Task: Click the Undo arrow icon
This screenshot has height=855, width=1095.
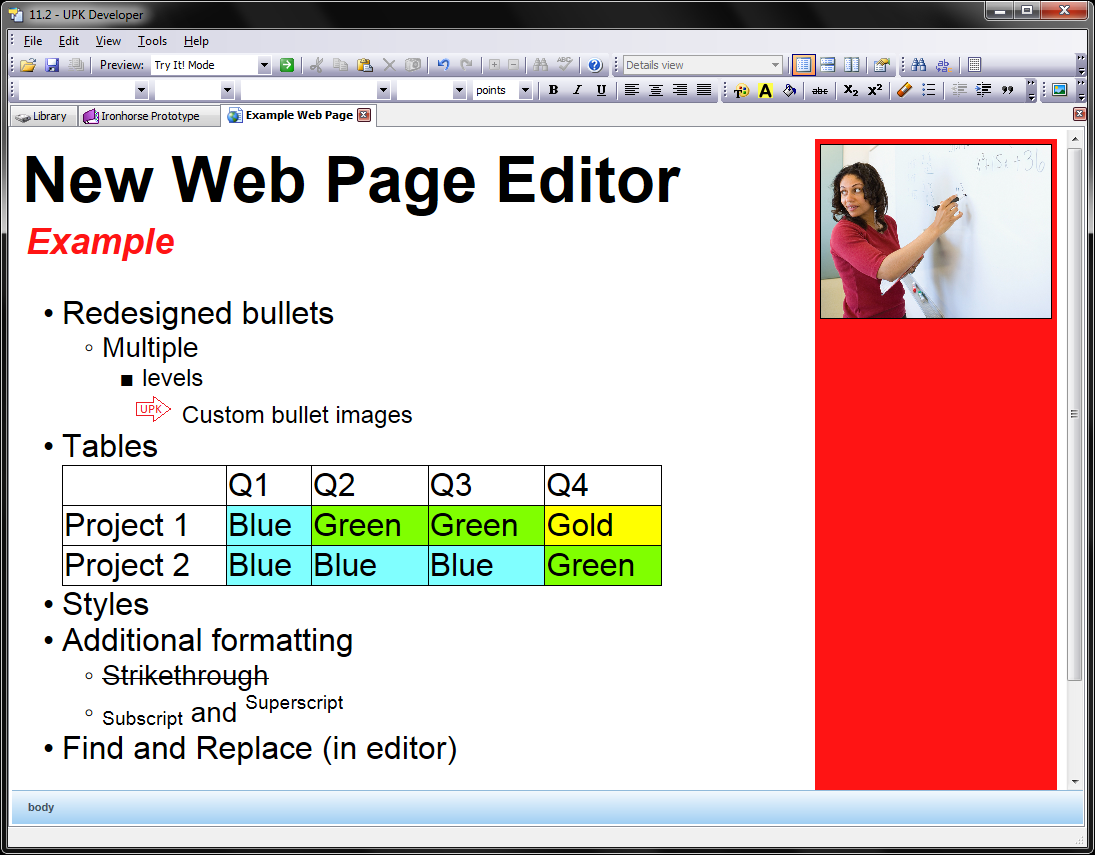Action: [x=443, y=65]
